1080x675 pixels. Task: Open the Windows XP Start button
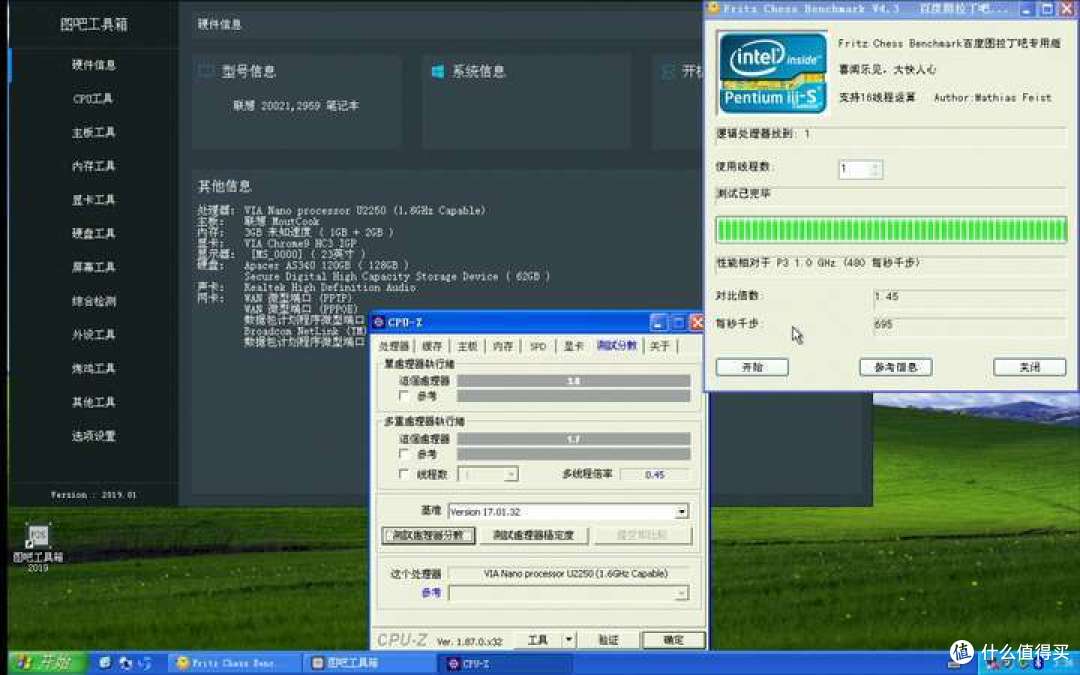(45, 663)
